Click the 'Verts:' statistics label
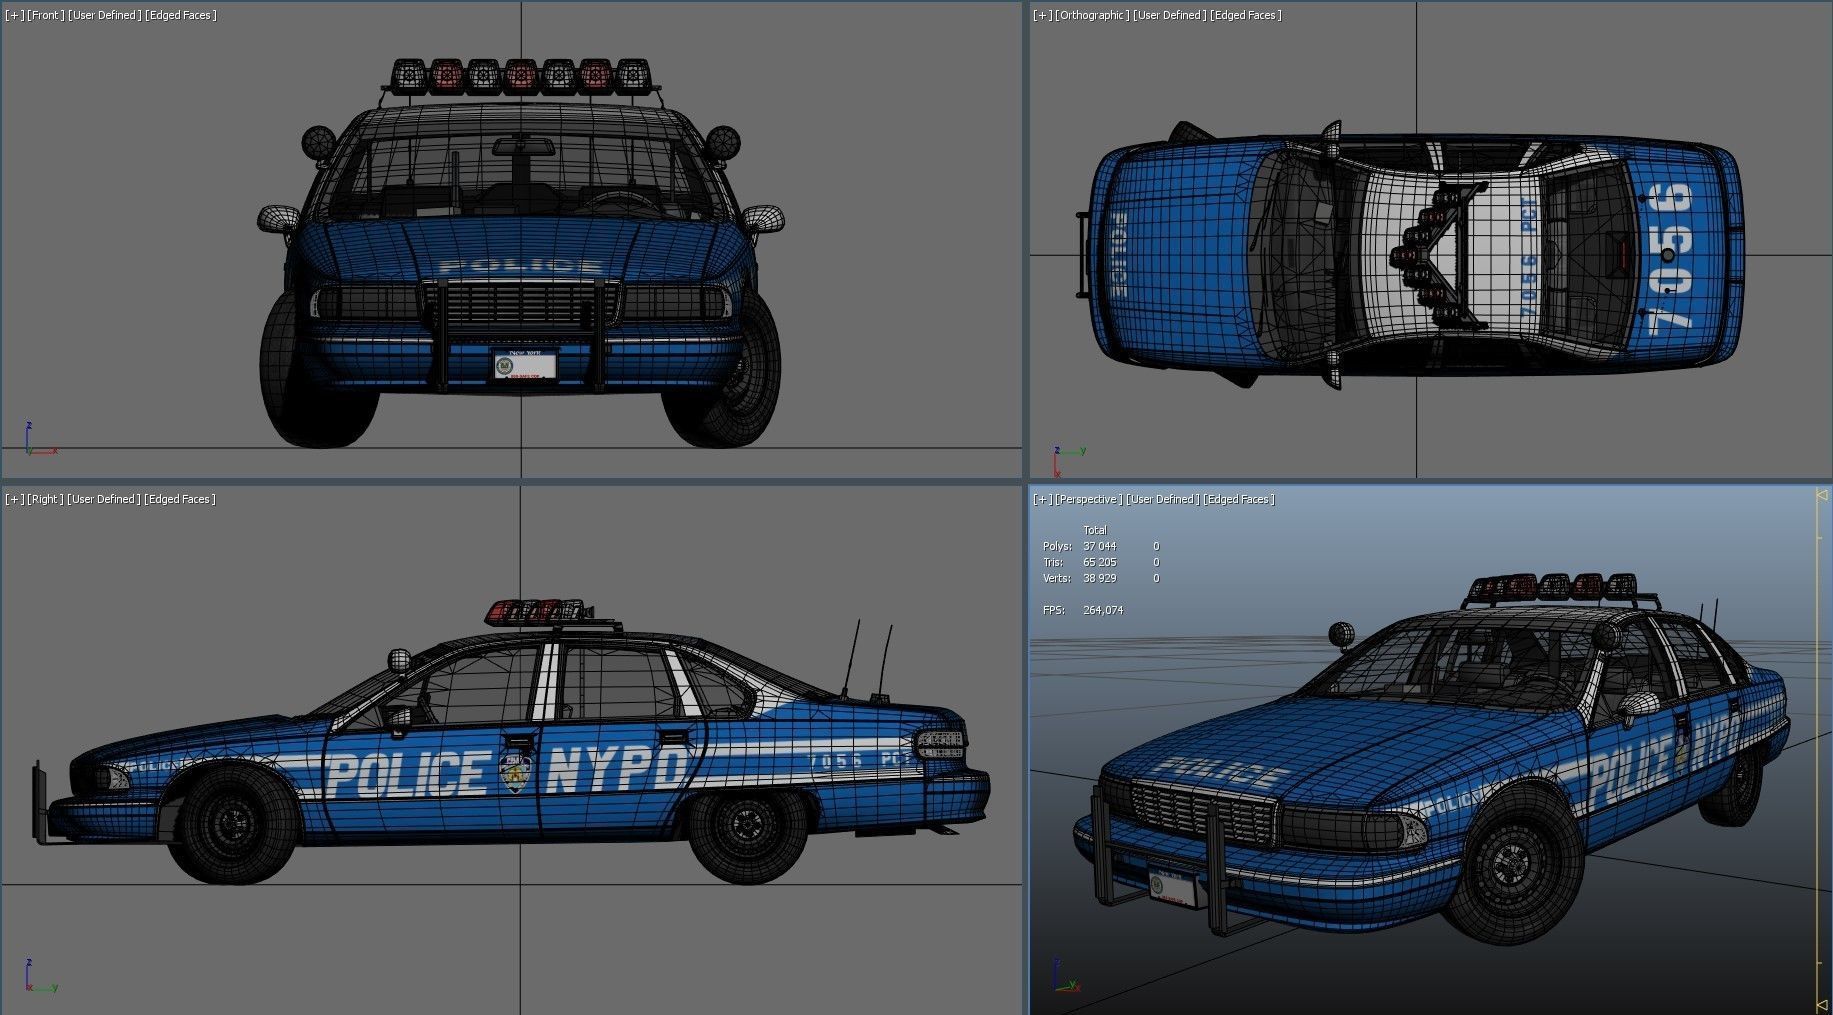This screenshot has width=1833, height=1015. pyautogui.click(x=1057, y=578)
